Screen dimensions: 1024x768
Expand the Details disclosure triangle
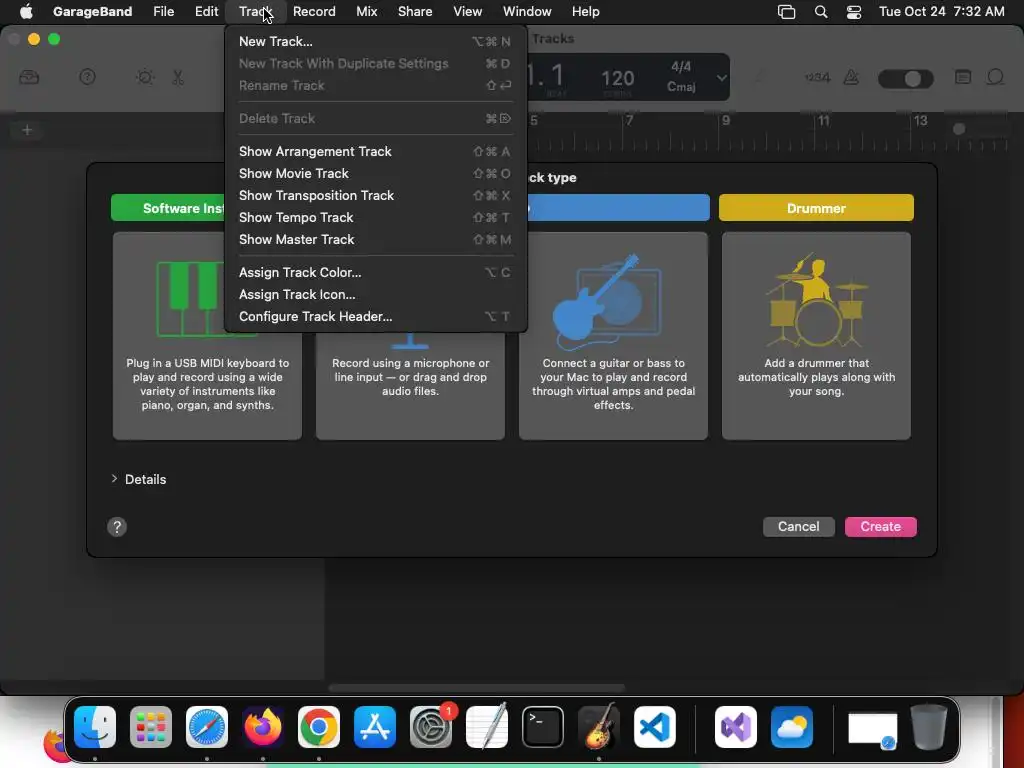114,479
